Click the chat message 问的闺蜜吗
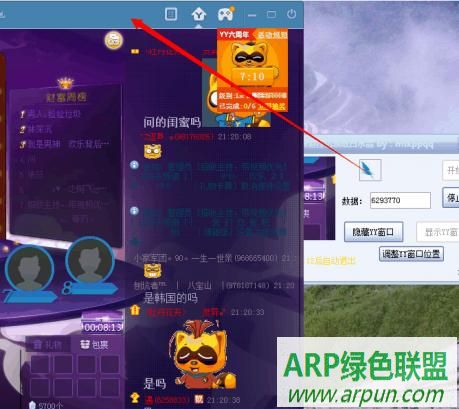The image size is (459, 409). point(172,122)
